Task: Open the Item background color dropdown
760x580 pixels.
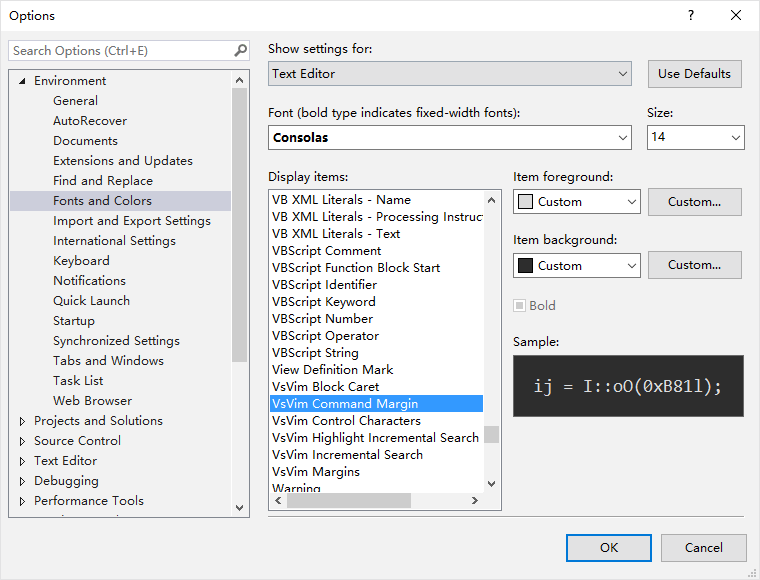Action: coord(576,266)
